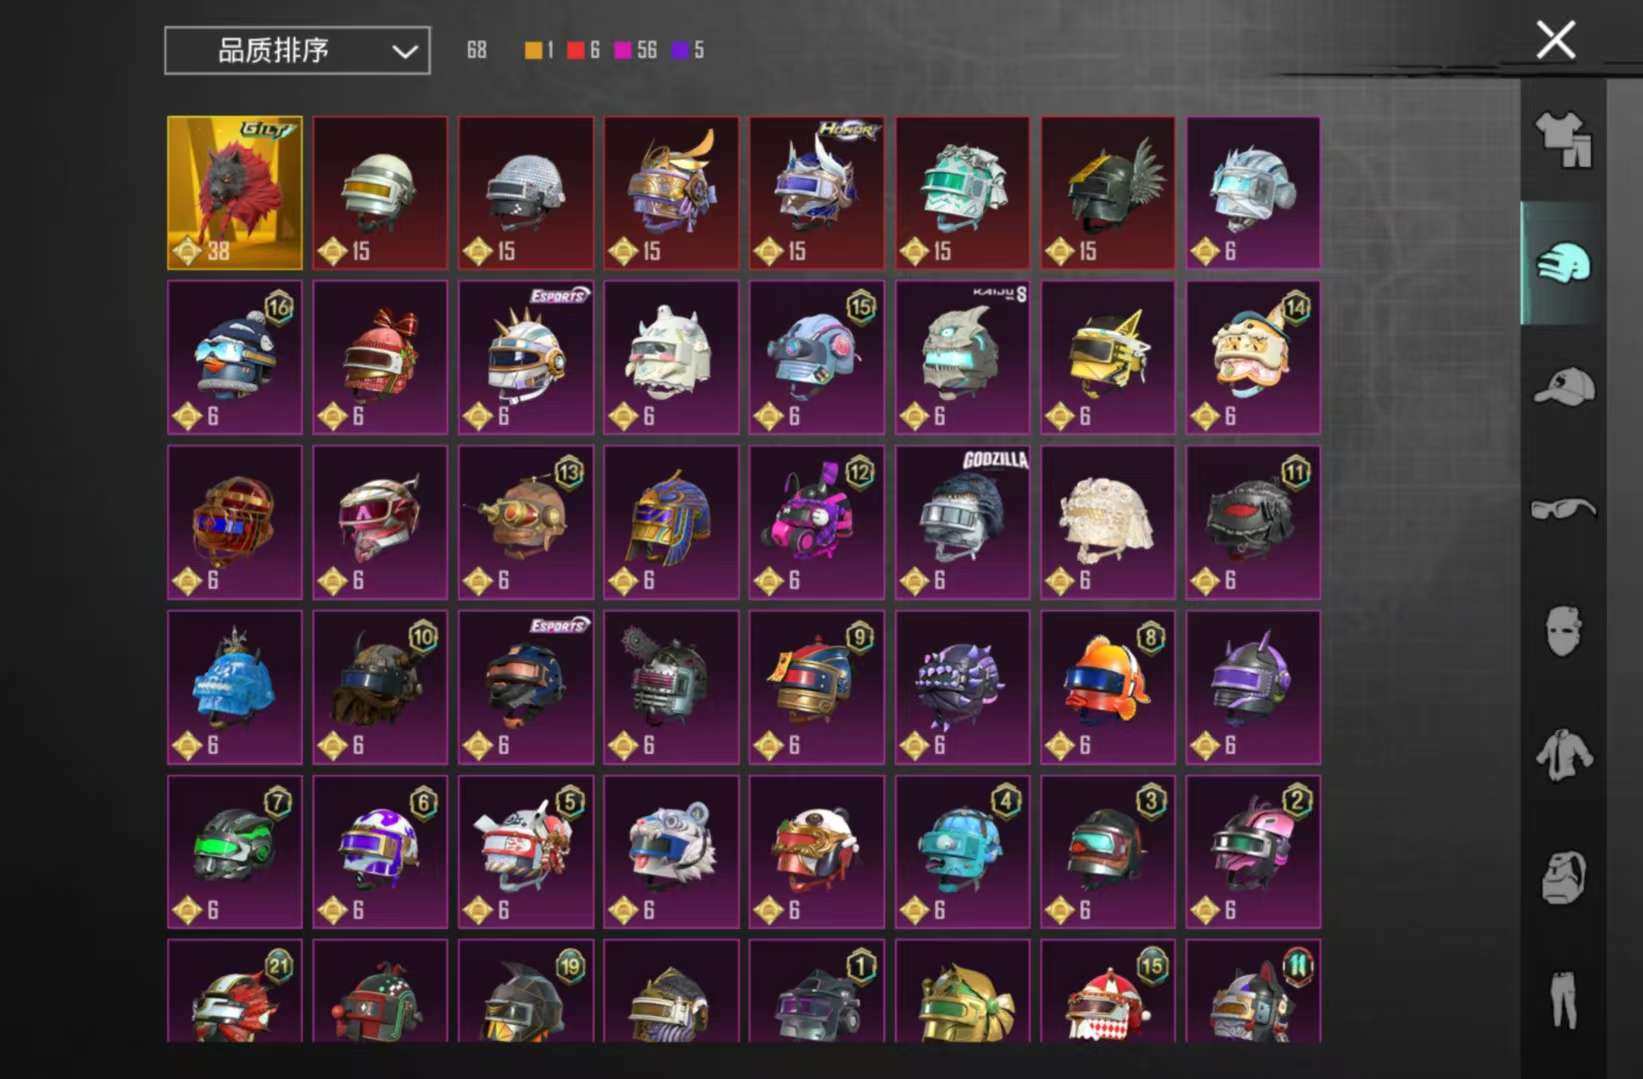
Task: Select the helmet category in sidebar
Action: point(1563,264)
